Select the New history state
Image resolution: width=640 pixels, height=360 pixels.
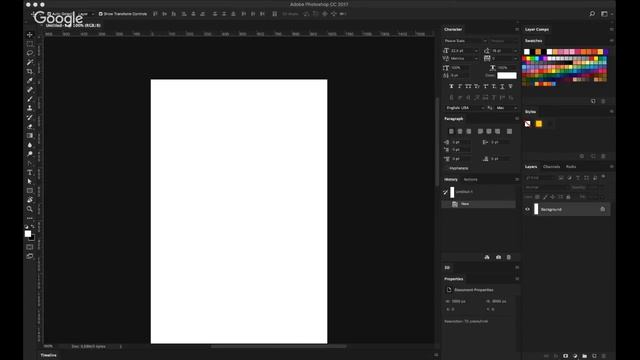point(479,204)
